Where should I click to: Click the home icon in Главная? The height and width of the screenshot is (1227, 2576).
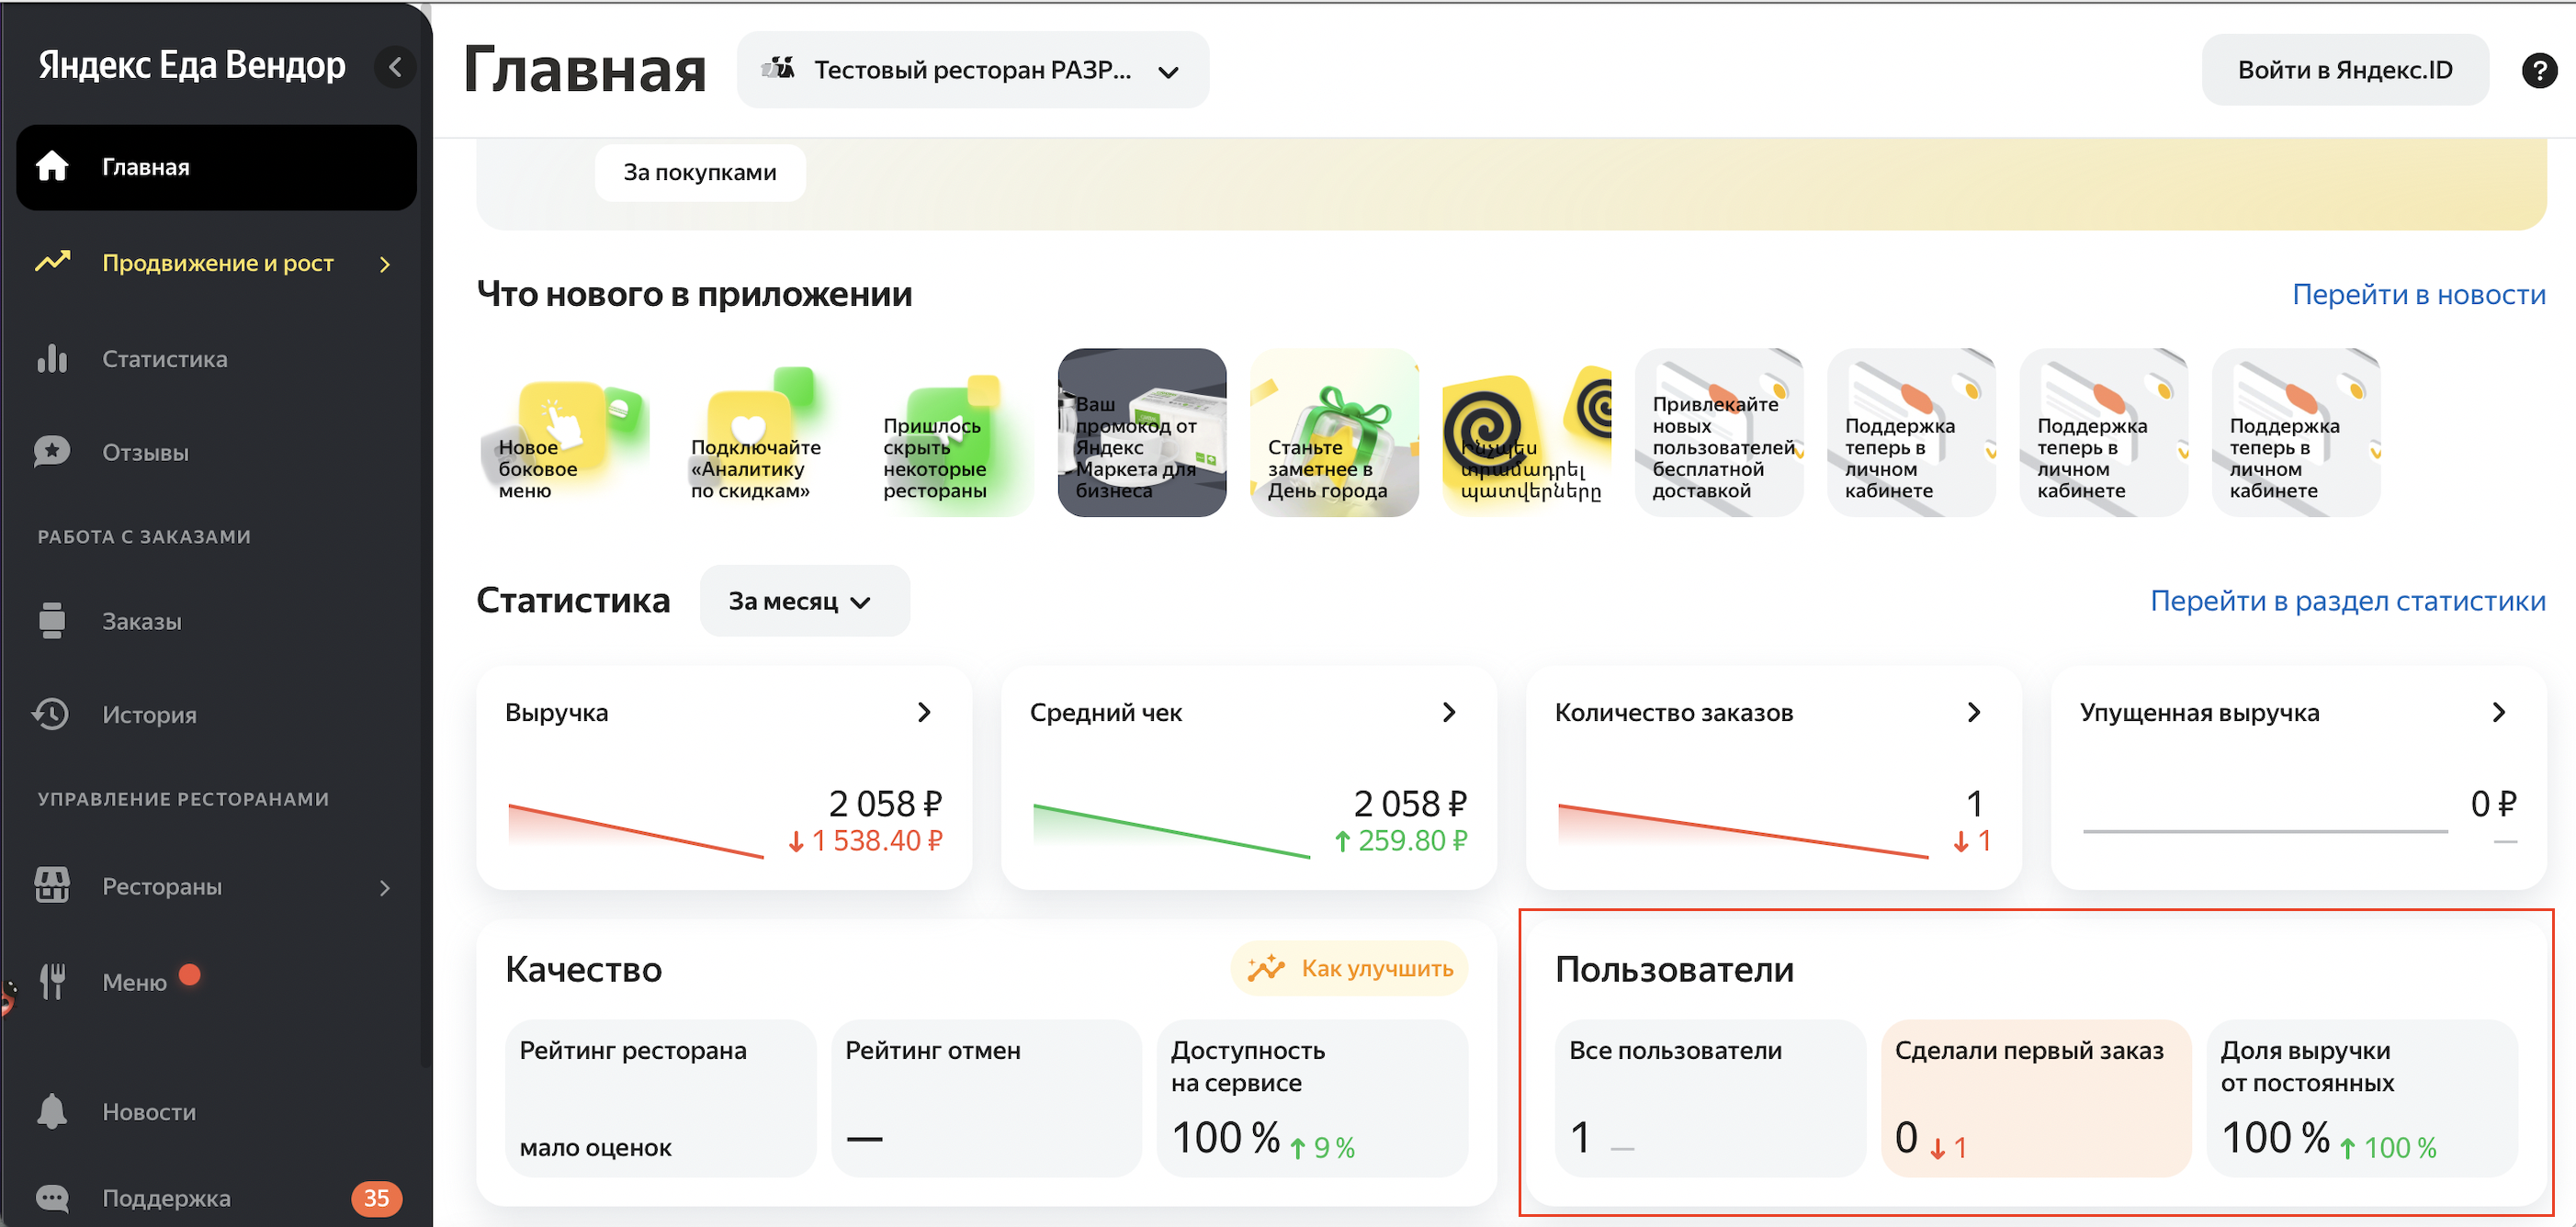click(52, 167)
